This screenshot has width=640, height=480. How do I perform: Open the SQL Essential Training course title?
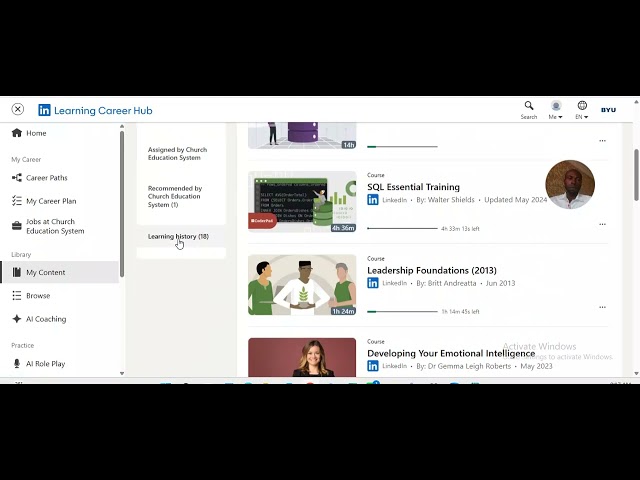pos(413,187)
